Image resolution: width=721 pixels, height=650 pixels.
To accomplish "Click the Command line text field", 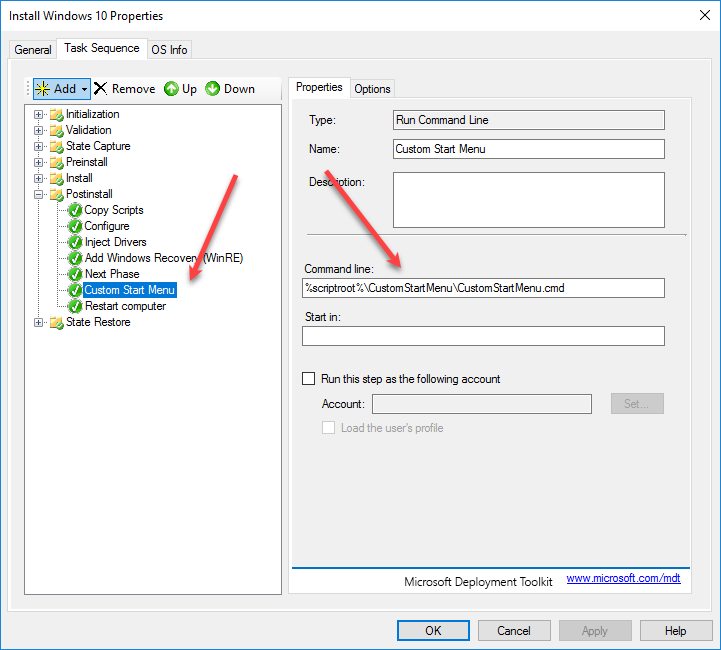I will point(483,288).
